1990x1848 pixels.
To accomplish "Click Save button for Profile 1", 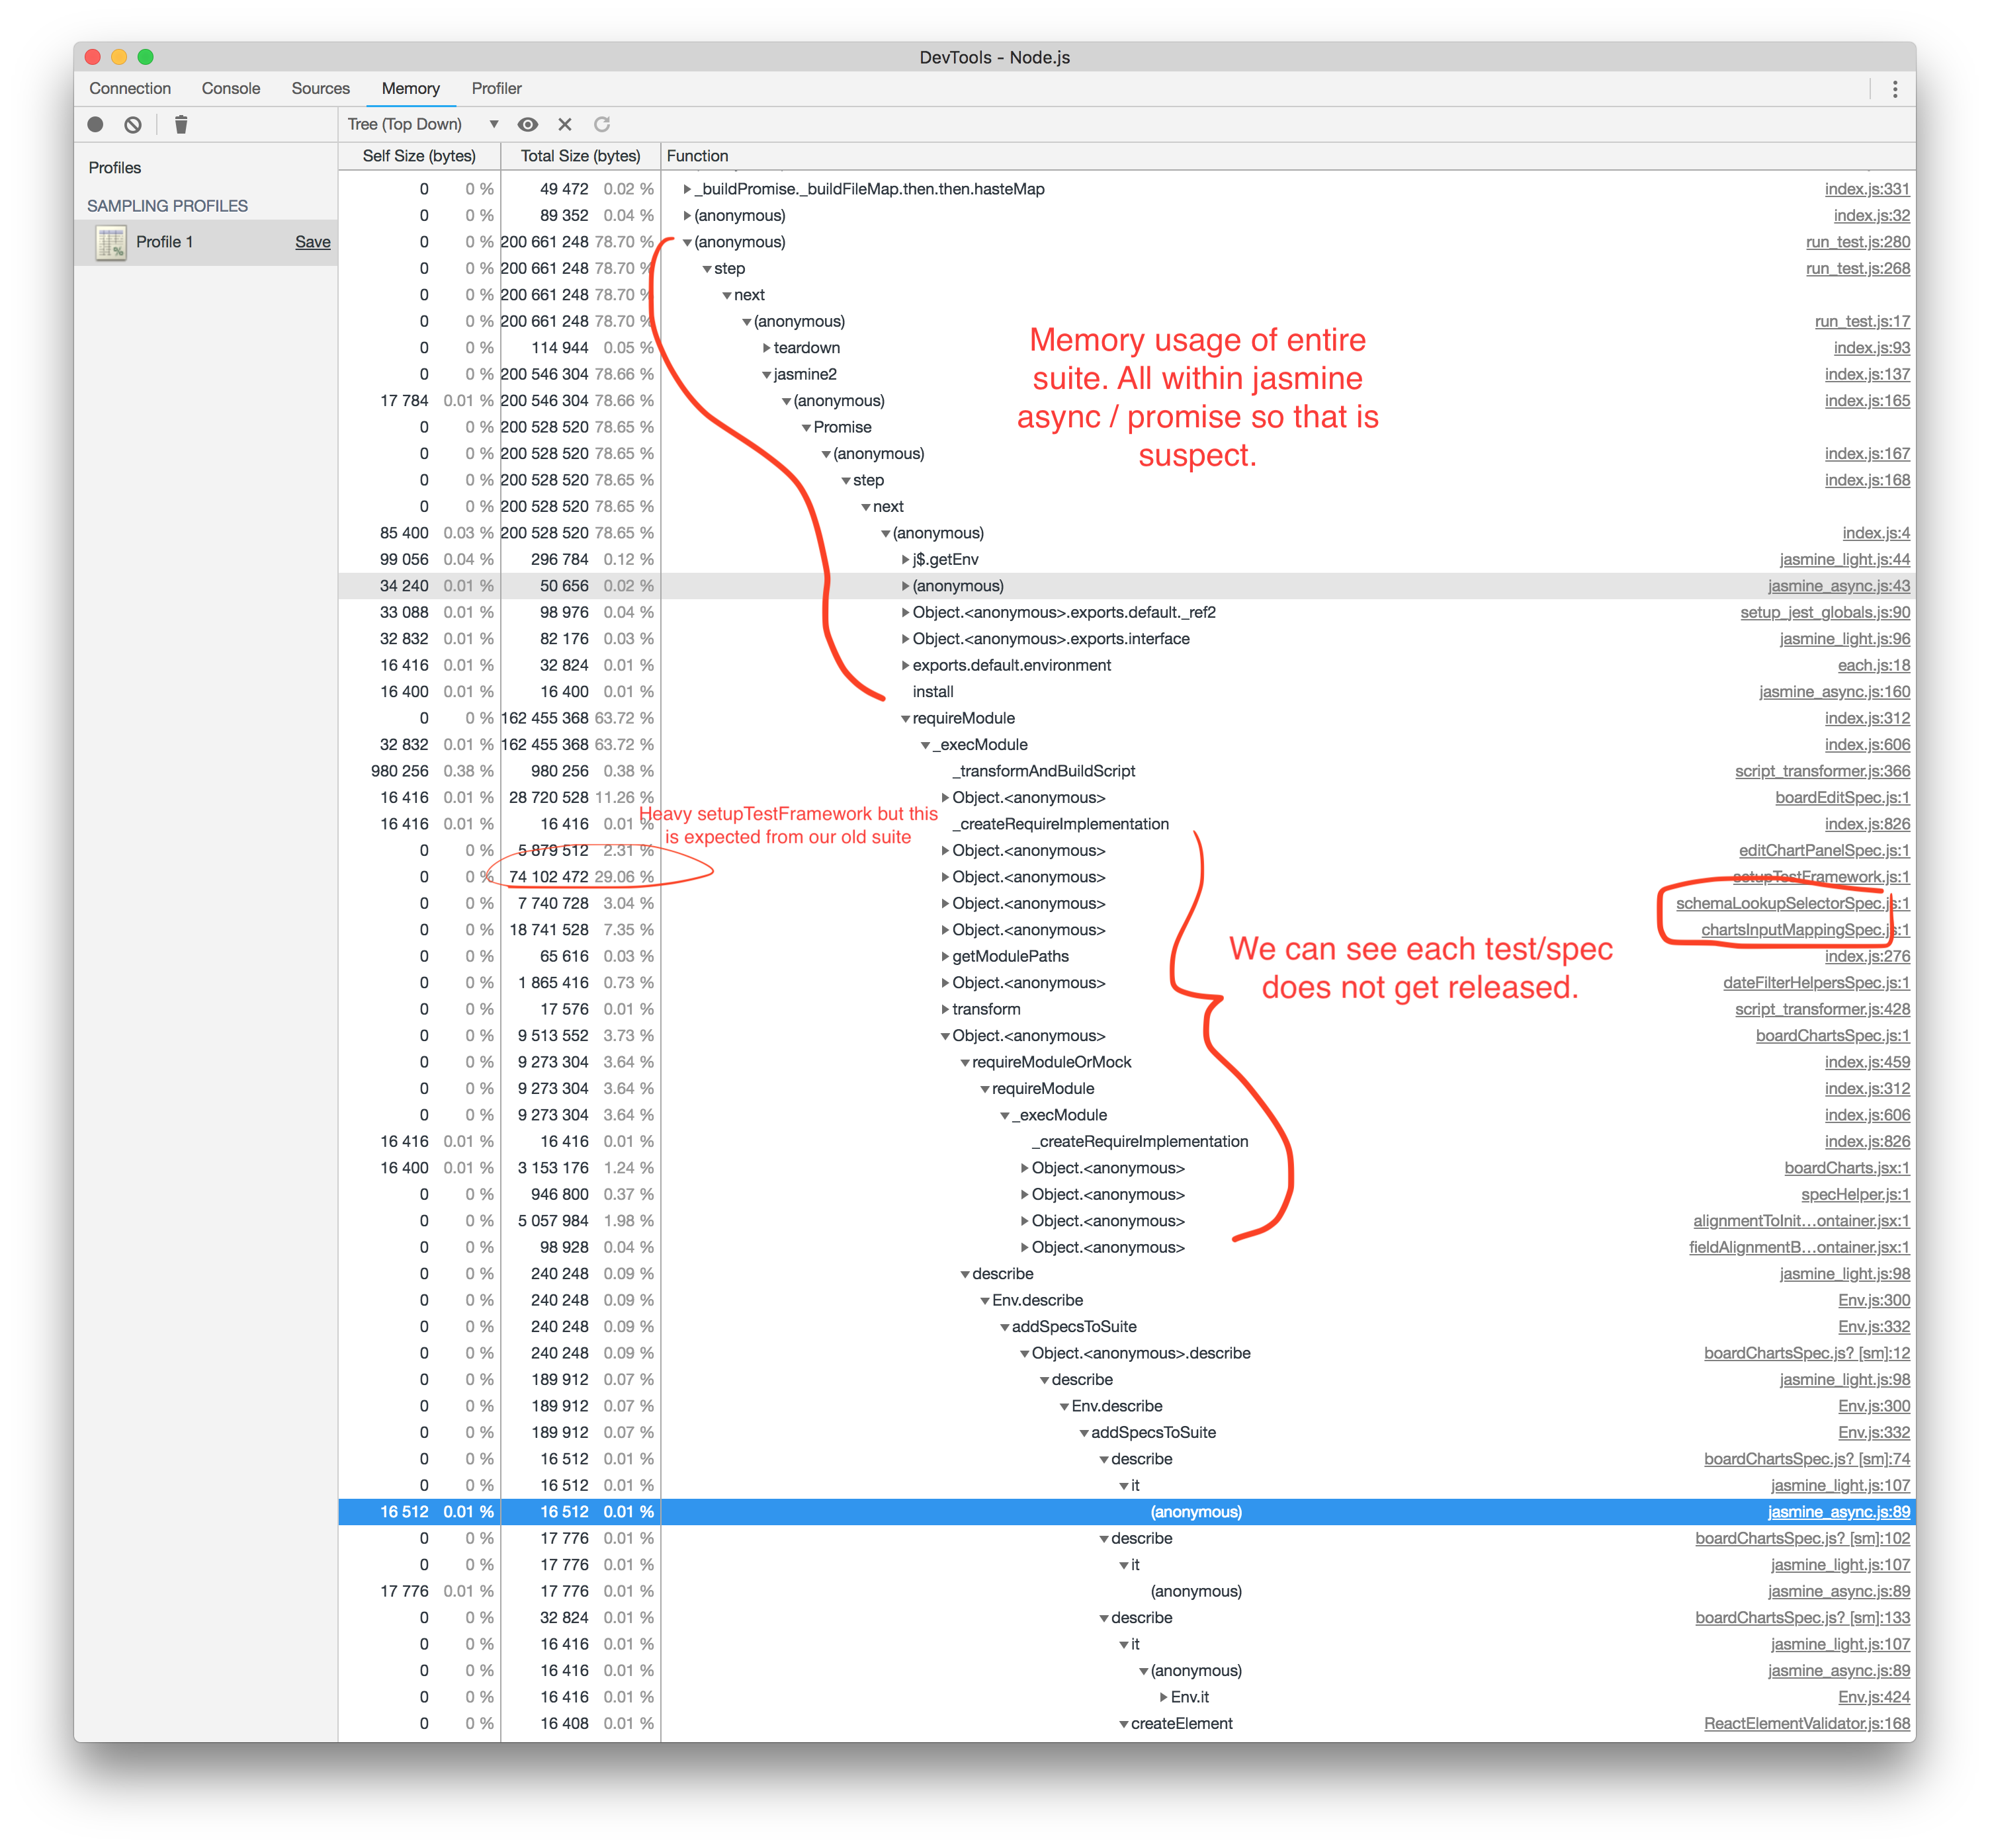I will (x=318, y=241).
